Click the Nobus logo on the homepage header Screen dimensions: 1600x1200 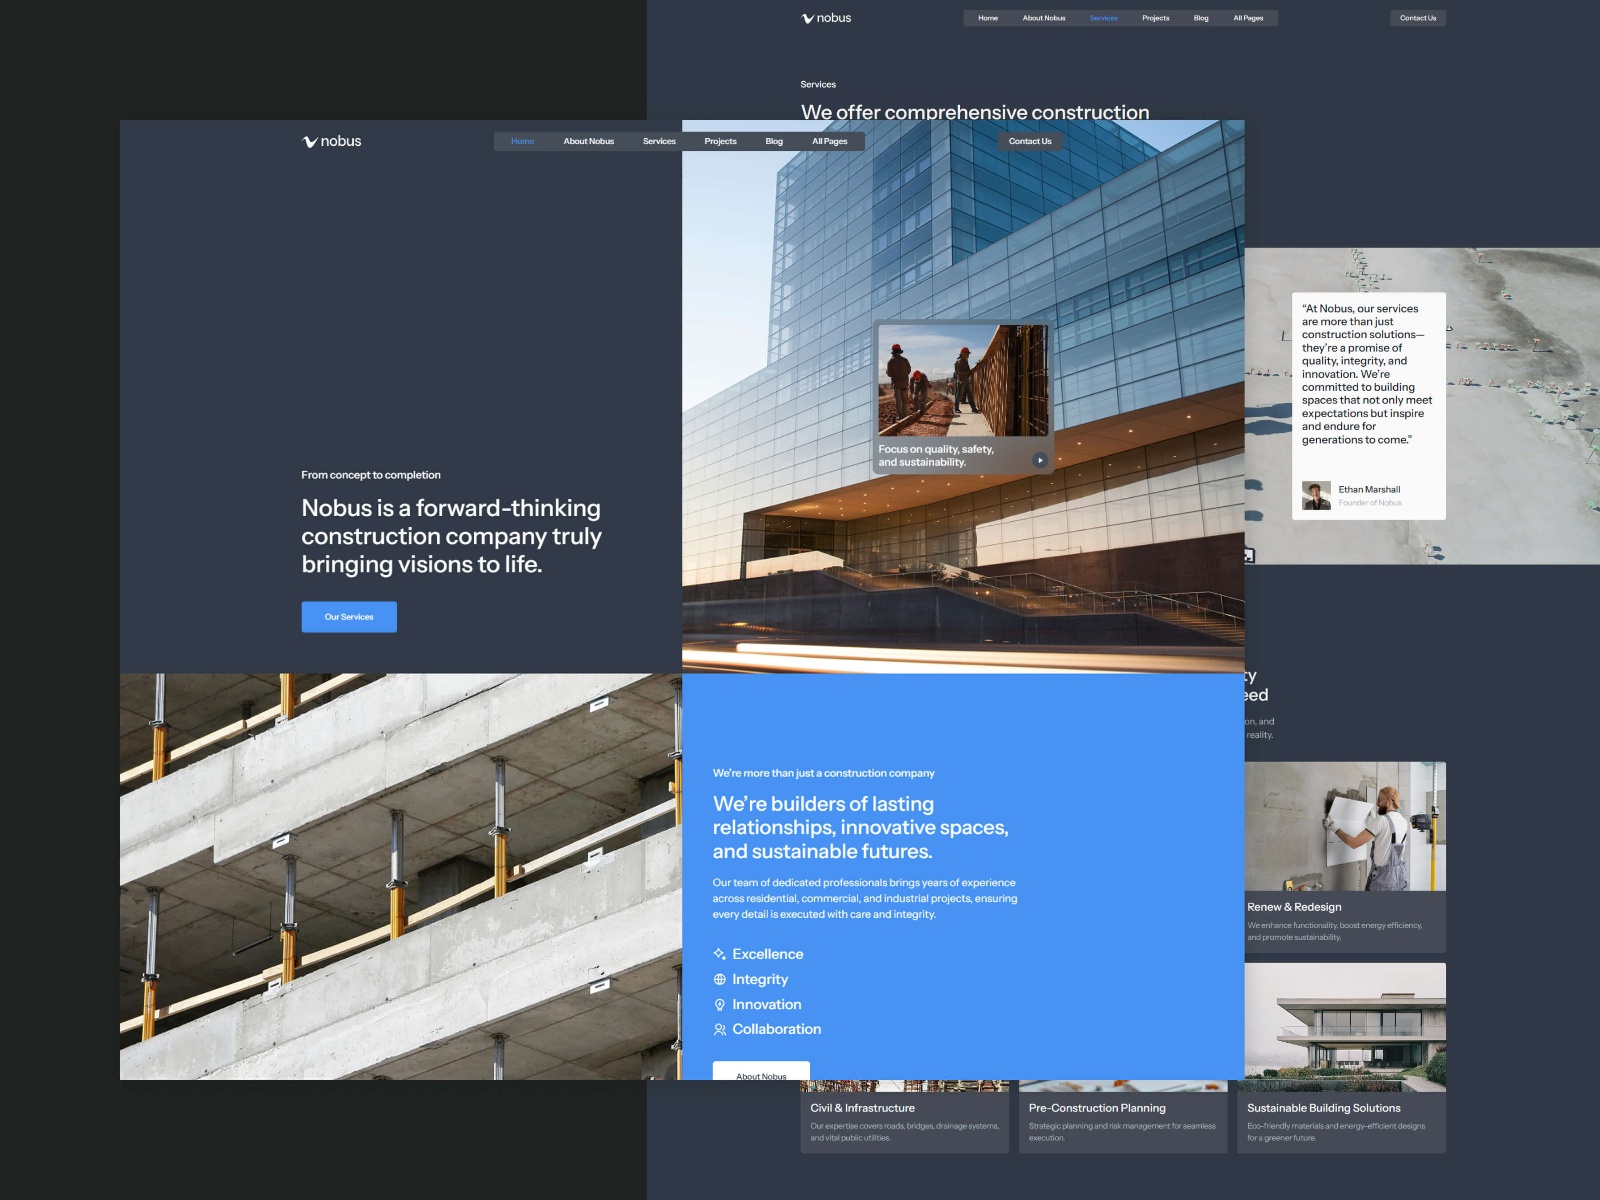pos(331,141)
